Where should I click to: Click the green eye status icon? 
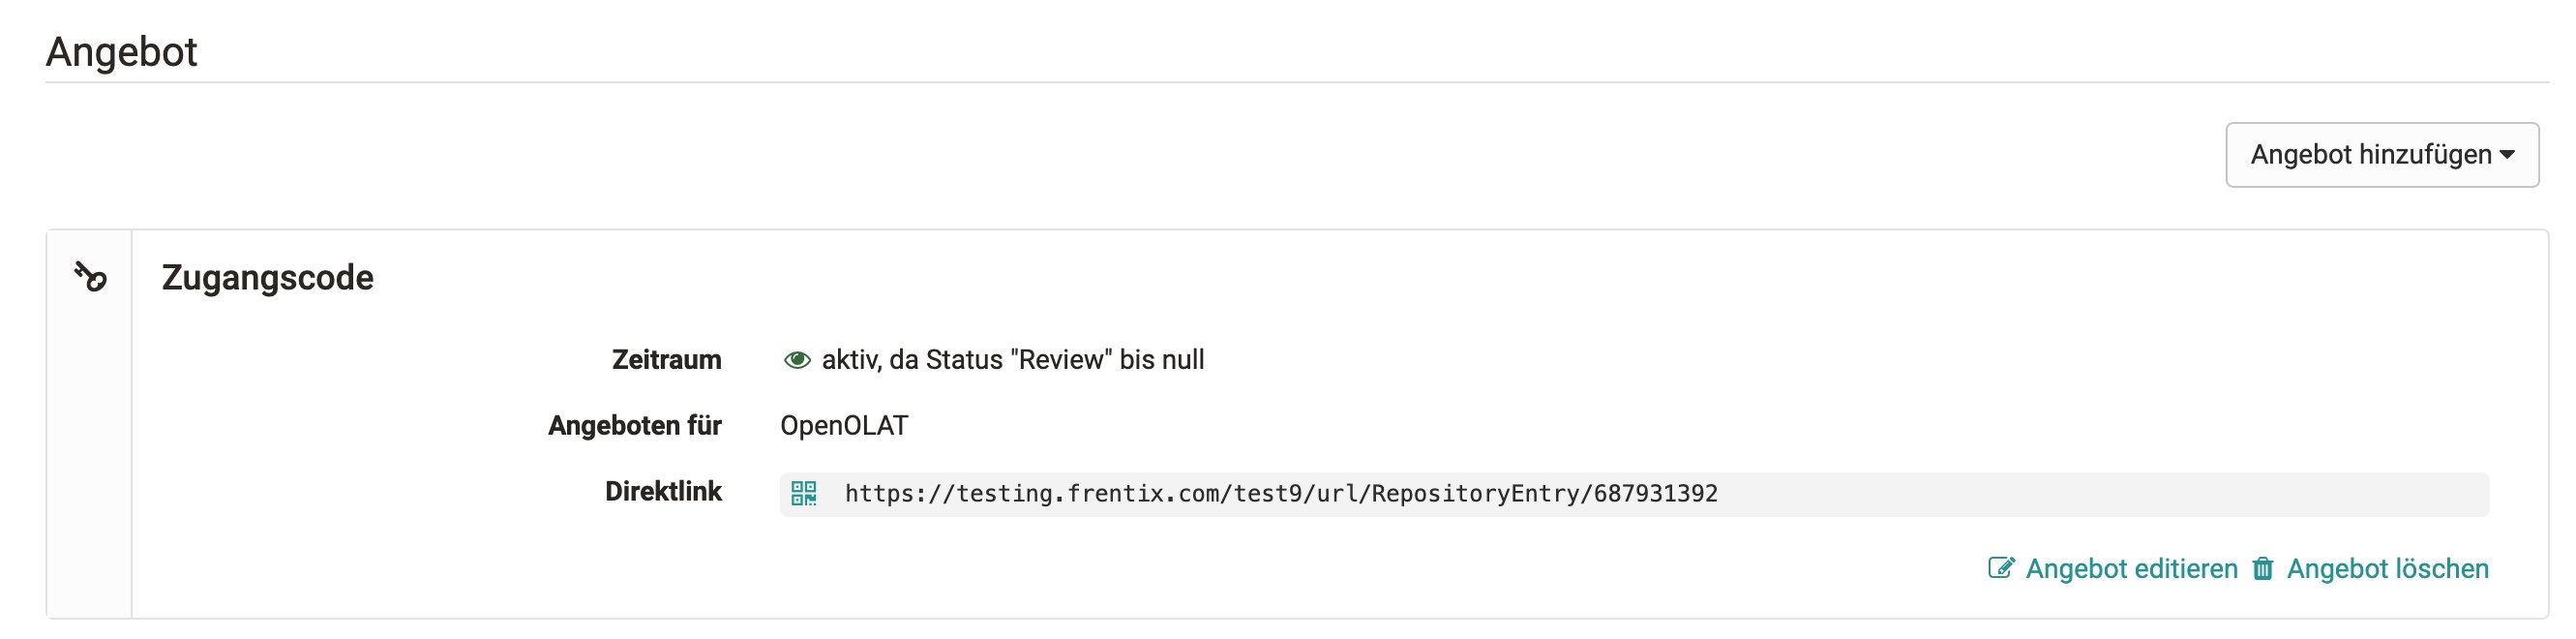797,360
